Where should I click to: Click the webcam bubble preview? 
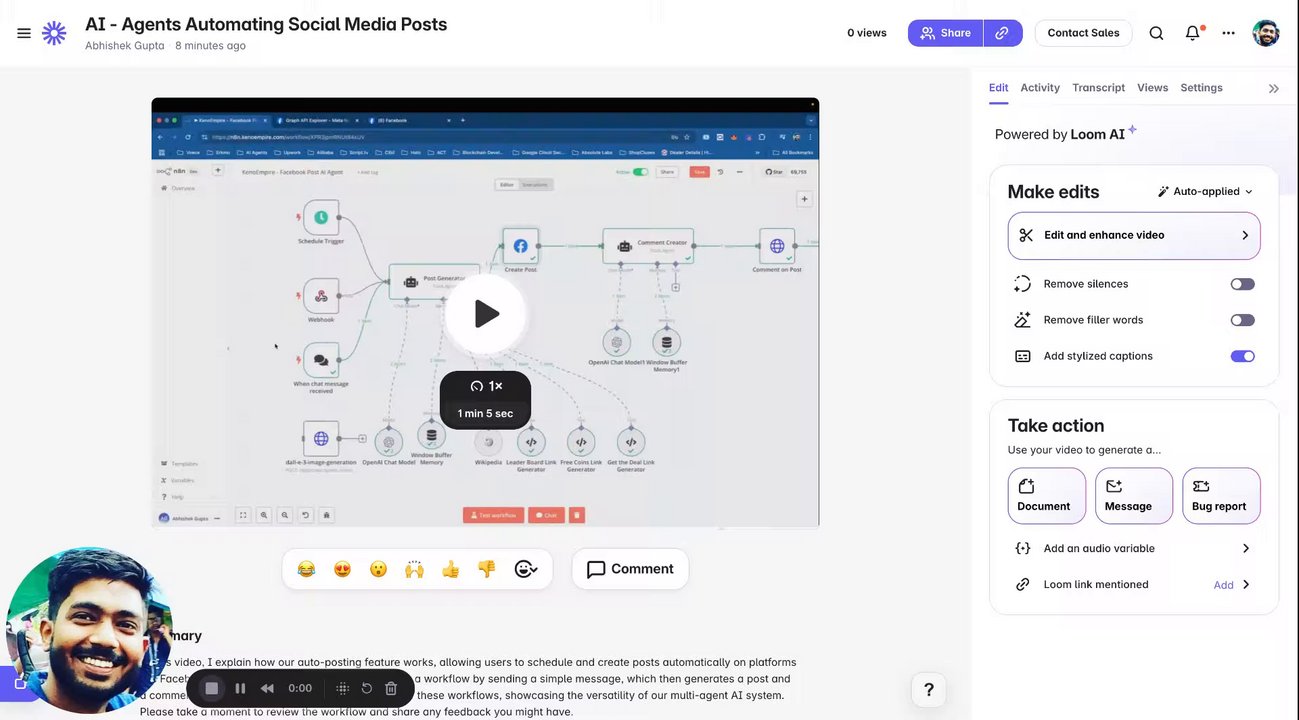(x=88, y=630)
